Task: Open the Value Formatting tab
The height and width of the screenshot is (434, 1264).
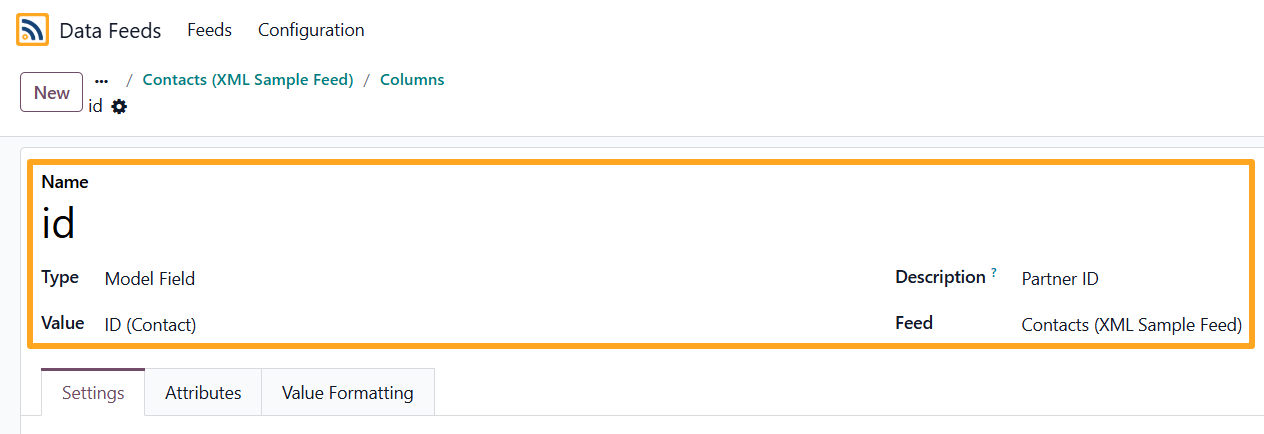Action: 347,392
